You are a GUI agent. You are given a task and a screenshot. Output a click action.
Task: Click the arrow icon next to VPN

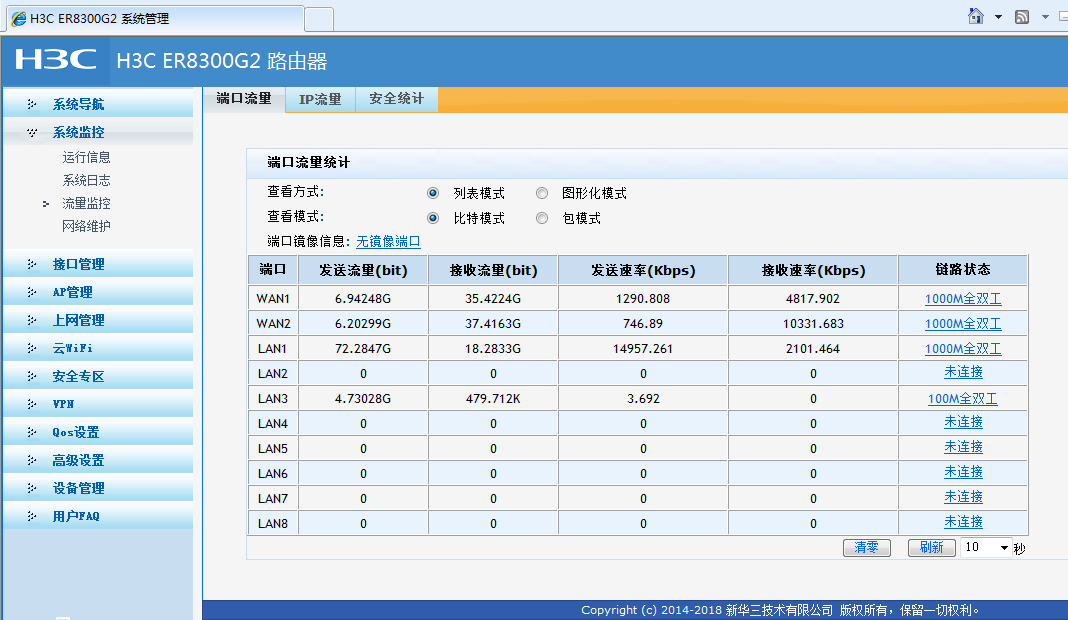[31, 404]
